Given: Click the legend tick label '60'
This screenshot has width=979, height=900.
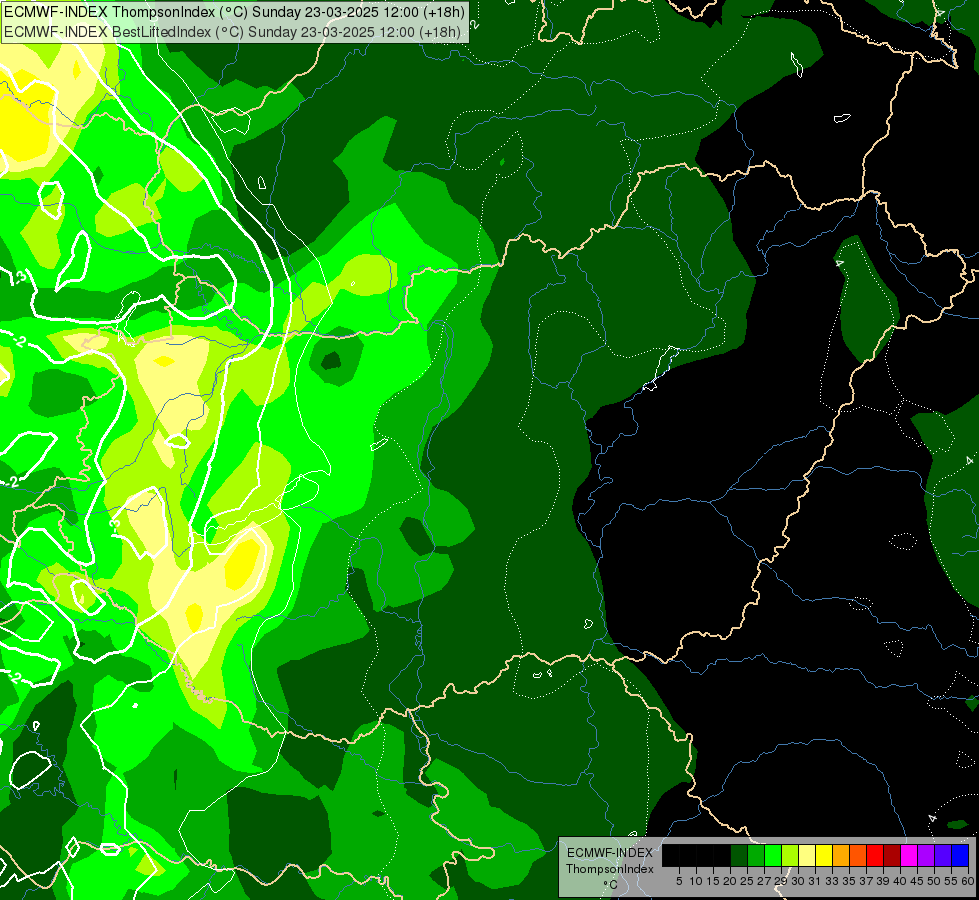Looking at the screenshot, I should (x=968, y=881).
